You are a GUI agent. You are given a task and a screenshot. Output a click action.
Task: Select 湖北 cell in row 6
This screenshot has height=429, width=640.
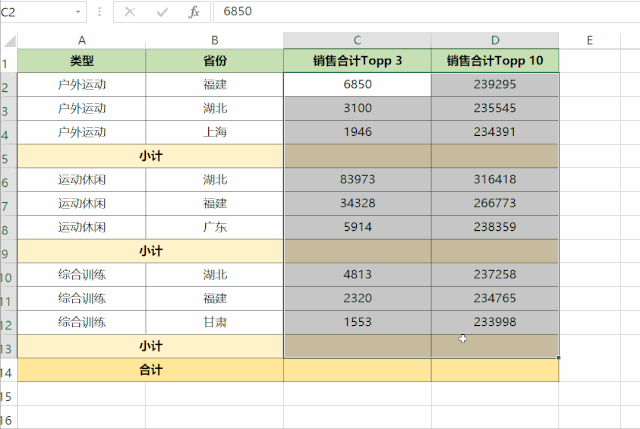pos(215,180)
